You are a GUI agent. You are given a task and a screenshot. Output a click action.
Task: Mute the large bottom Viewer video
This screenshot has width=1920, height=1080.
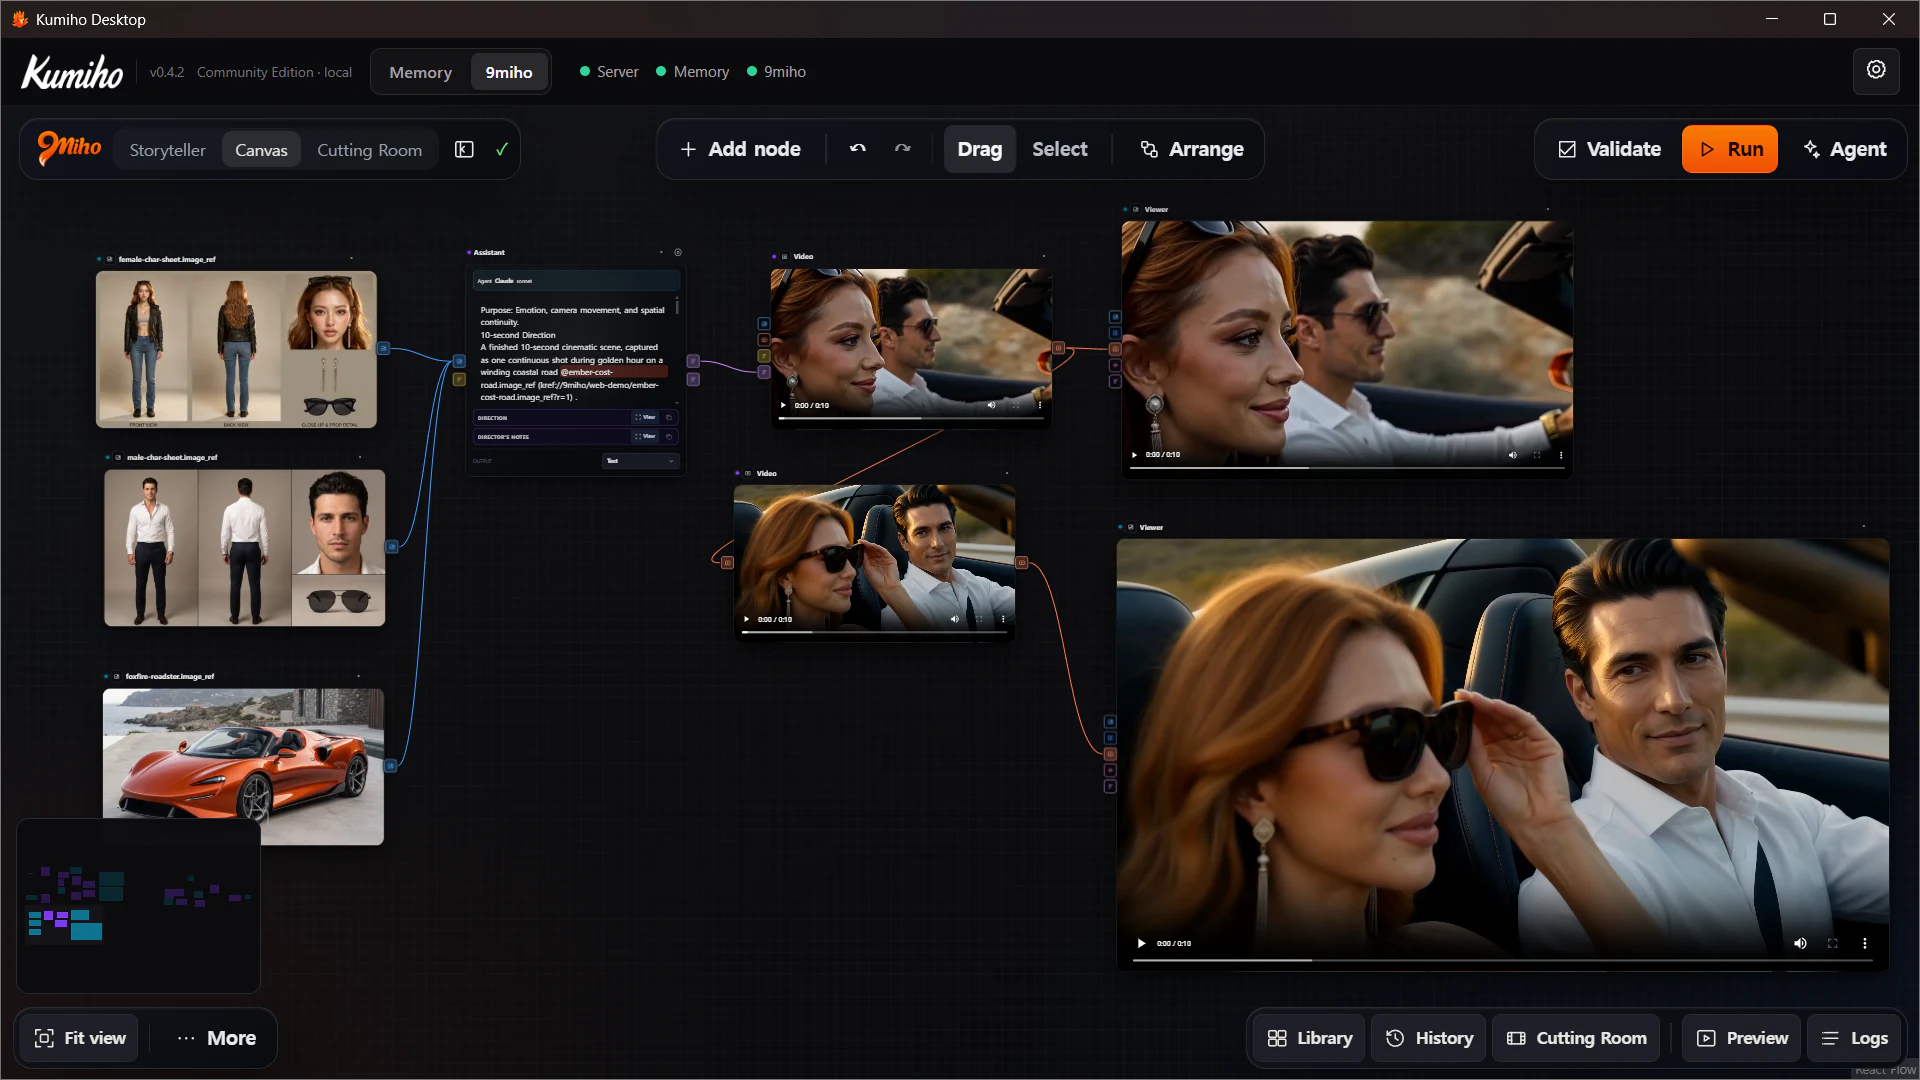click(1800, 943)
